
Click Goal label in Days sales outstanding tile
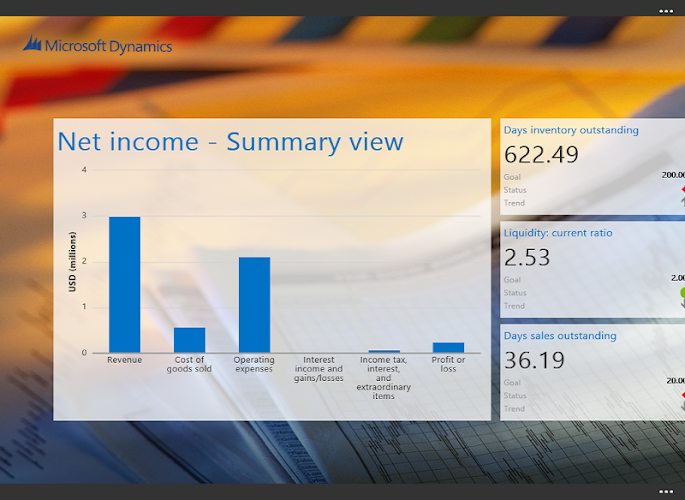[512, 383]
